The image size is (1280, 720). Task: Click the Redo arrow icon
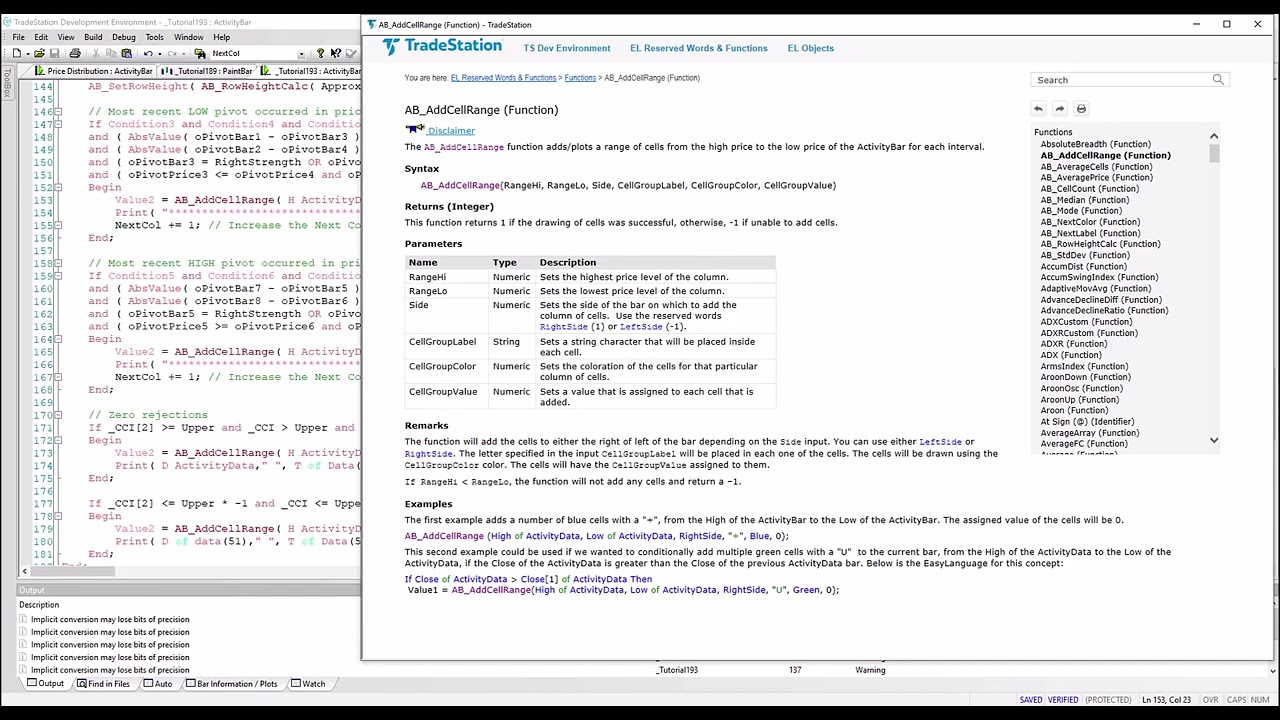(x=172, y=53)
